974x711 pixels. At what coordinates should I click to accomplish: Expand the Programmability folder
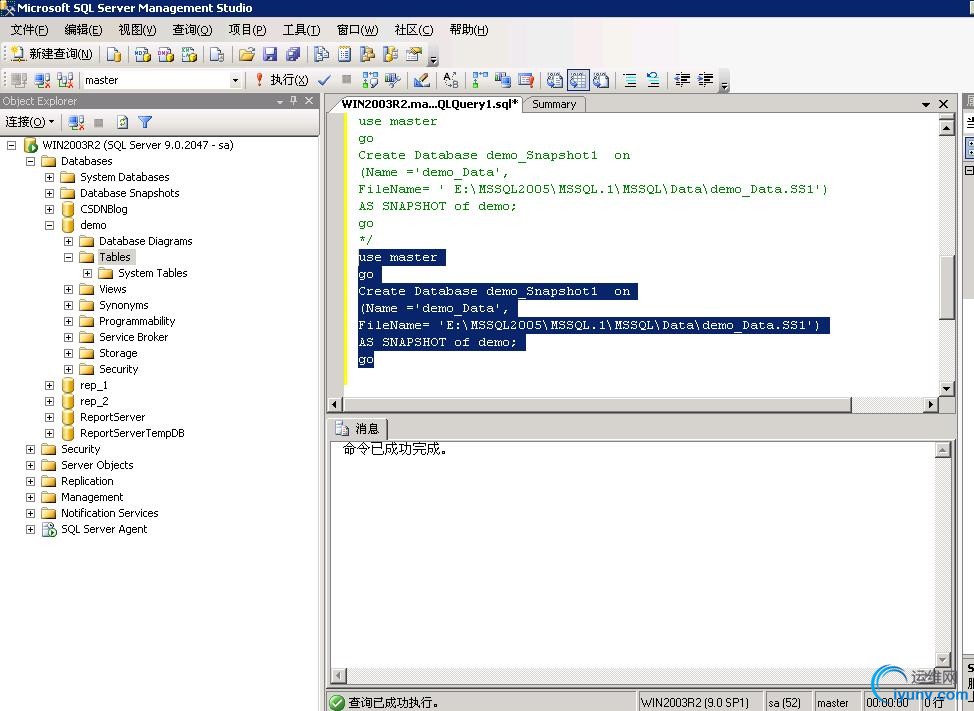pos(69,321)
